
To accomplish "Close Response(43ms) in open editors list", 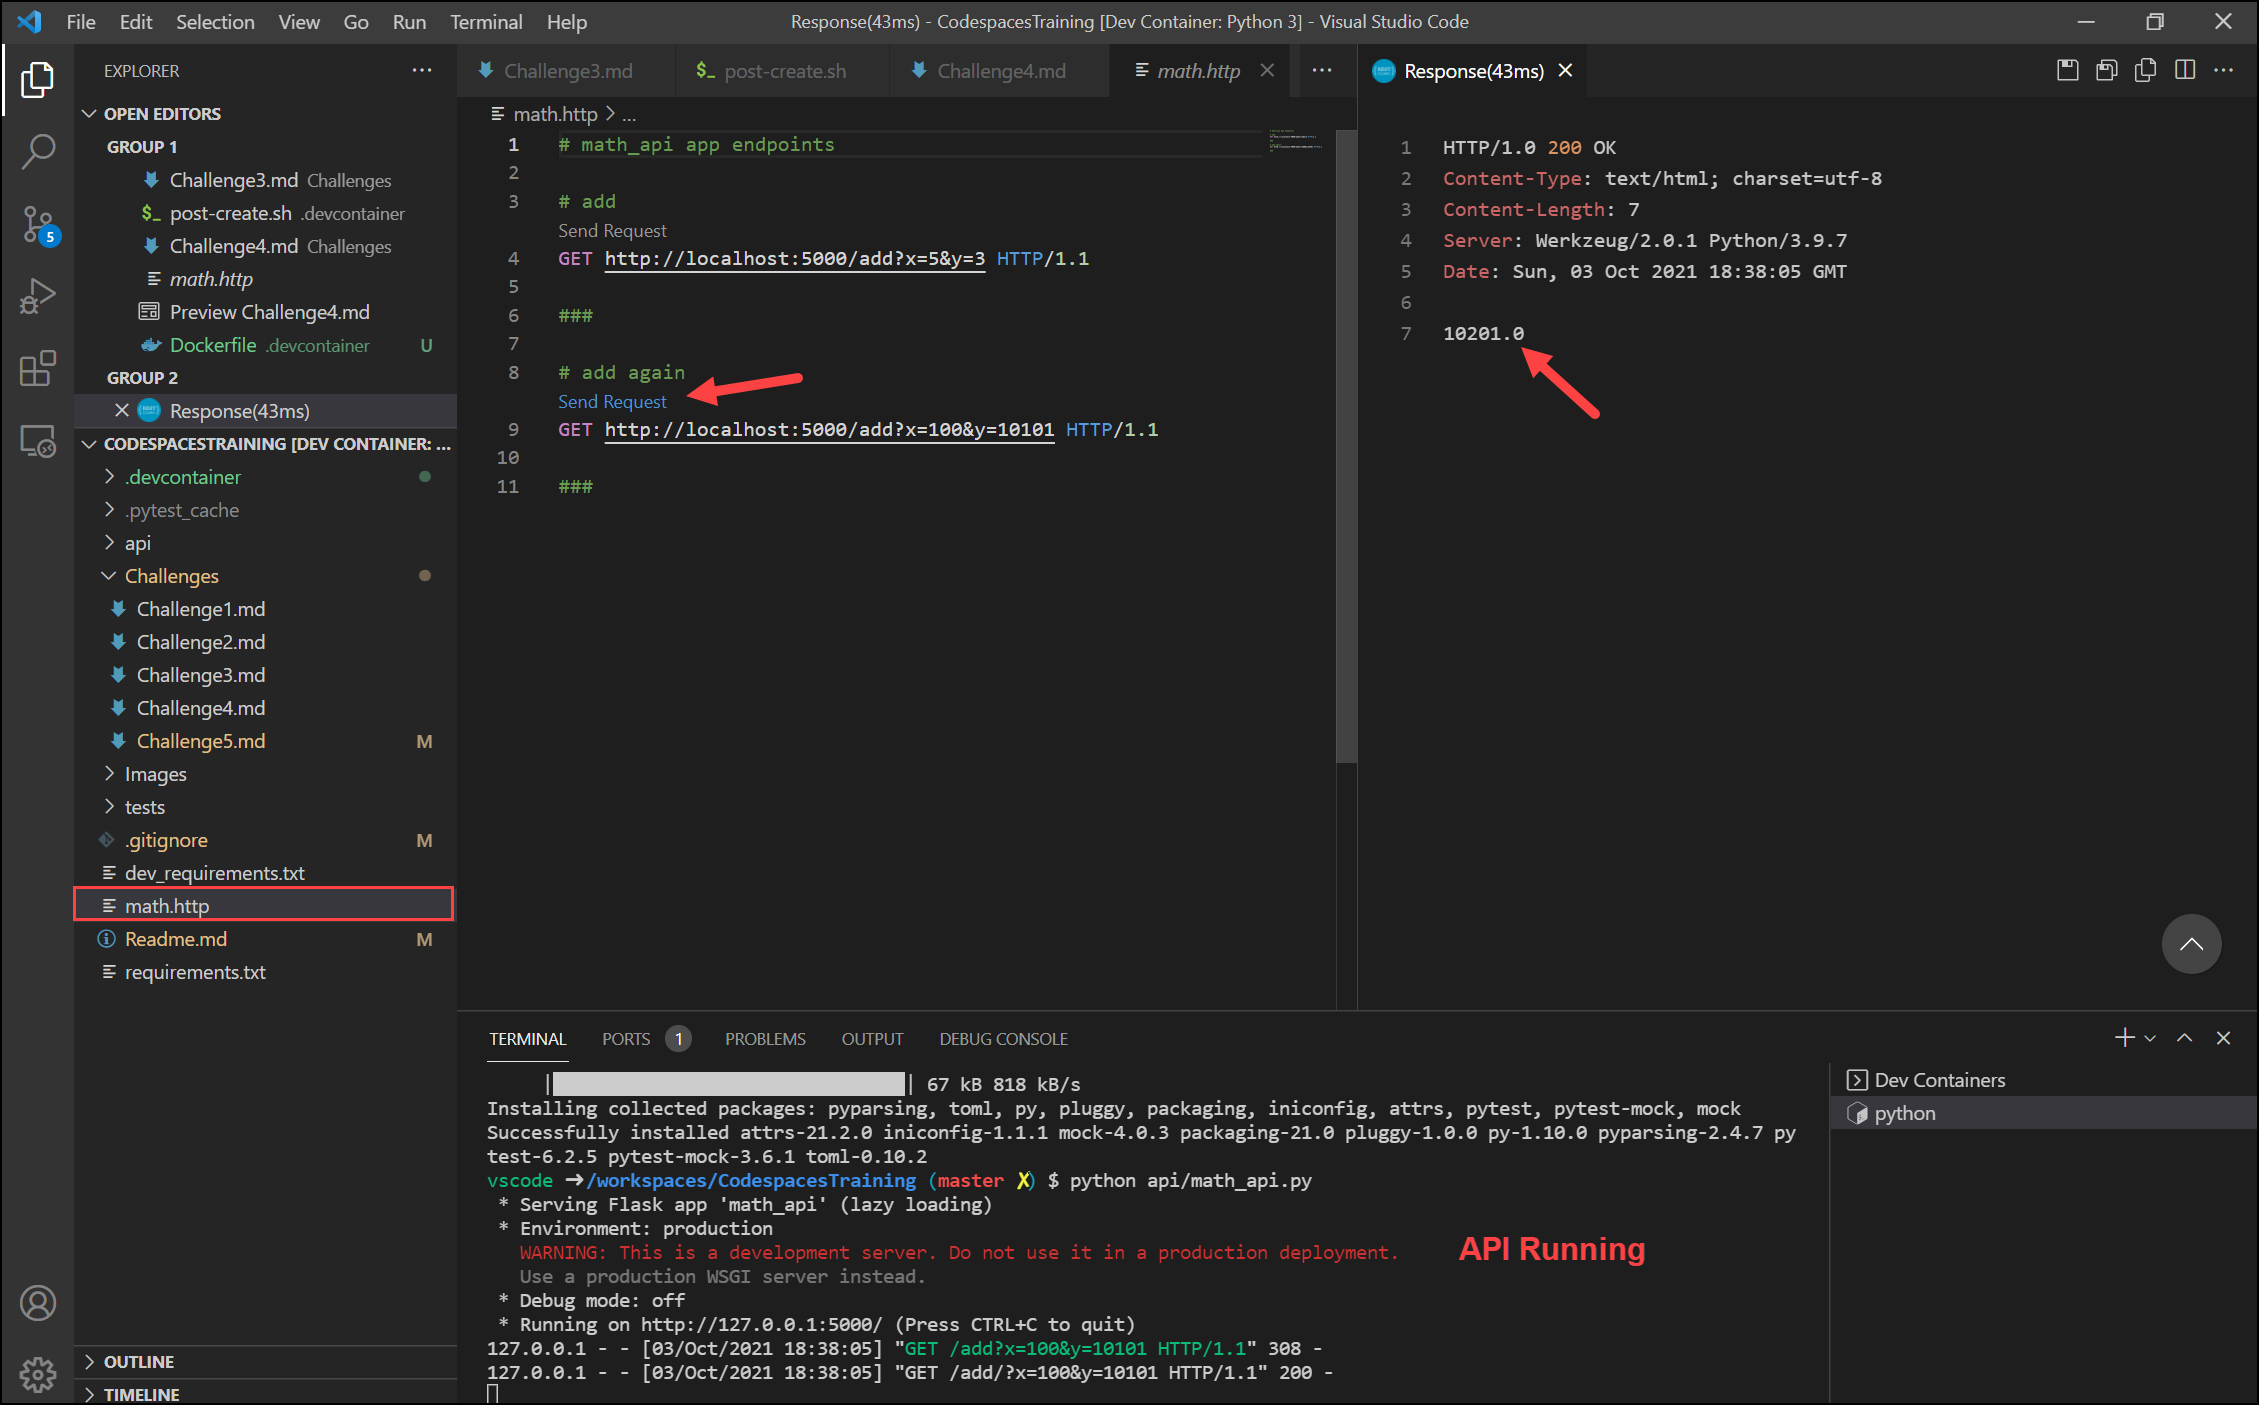I will (x=121, y=410).
